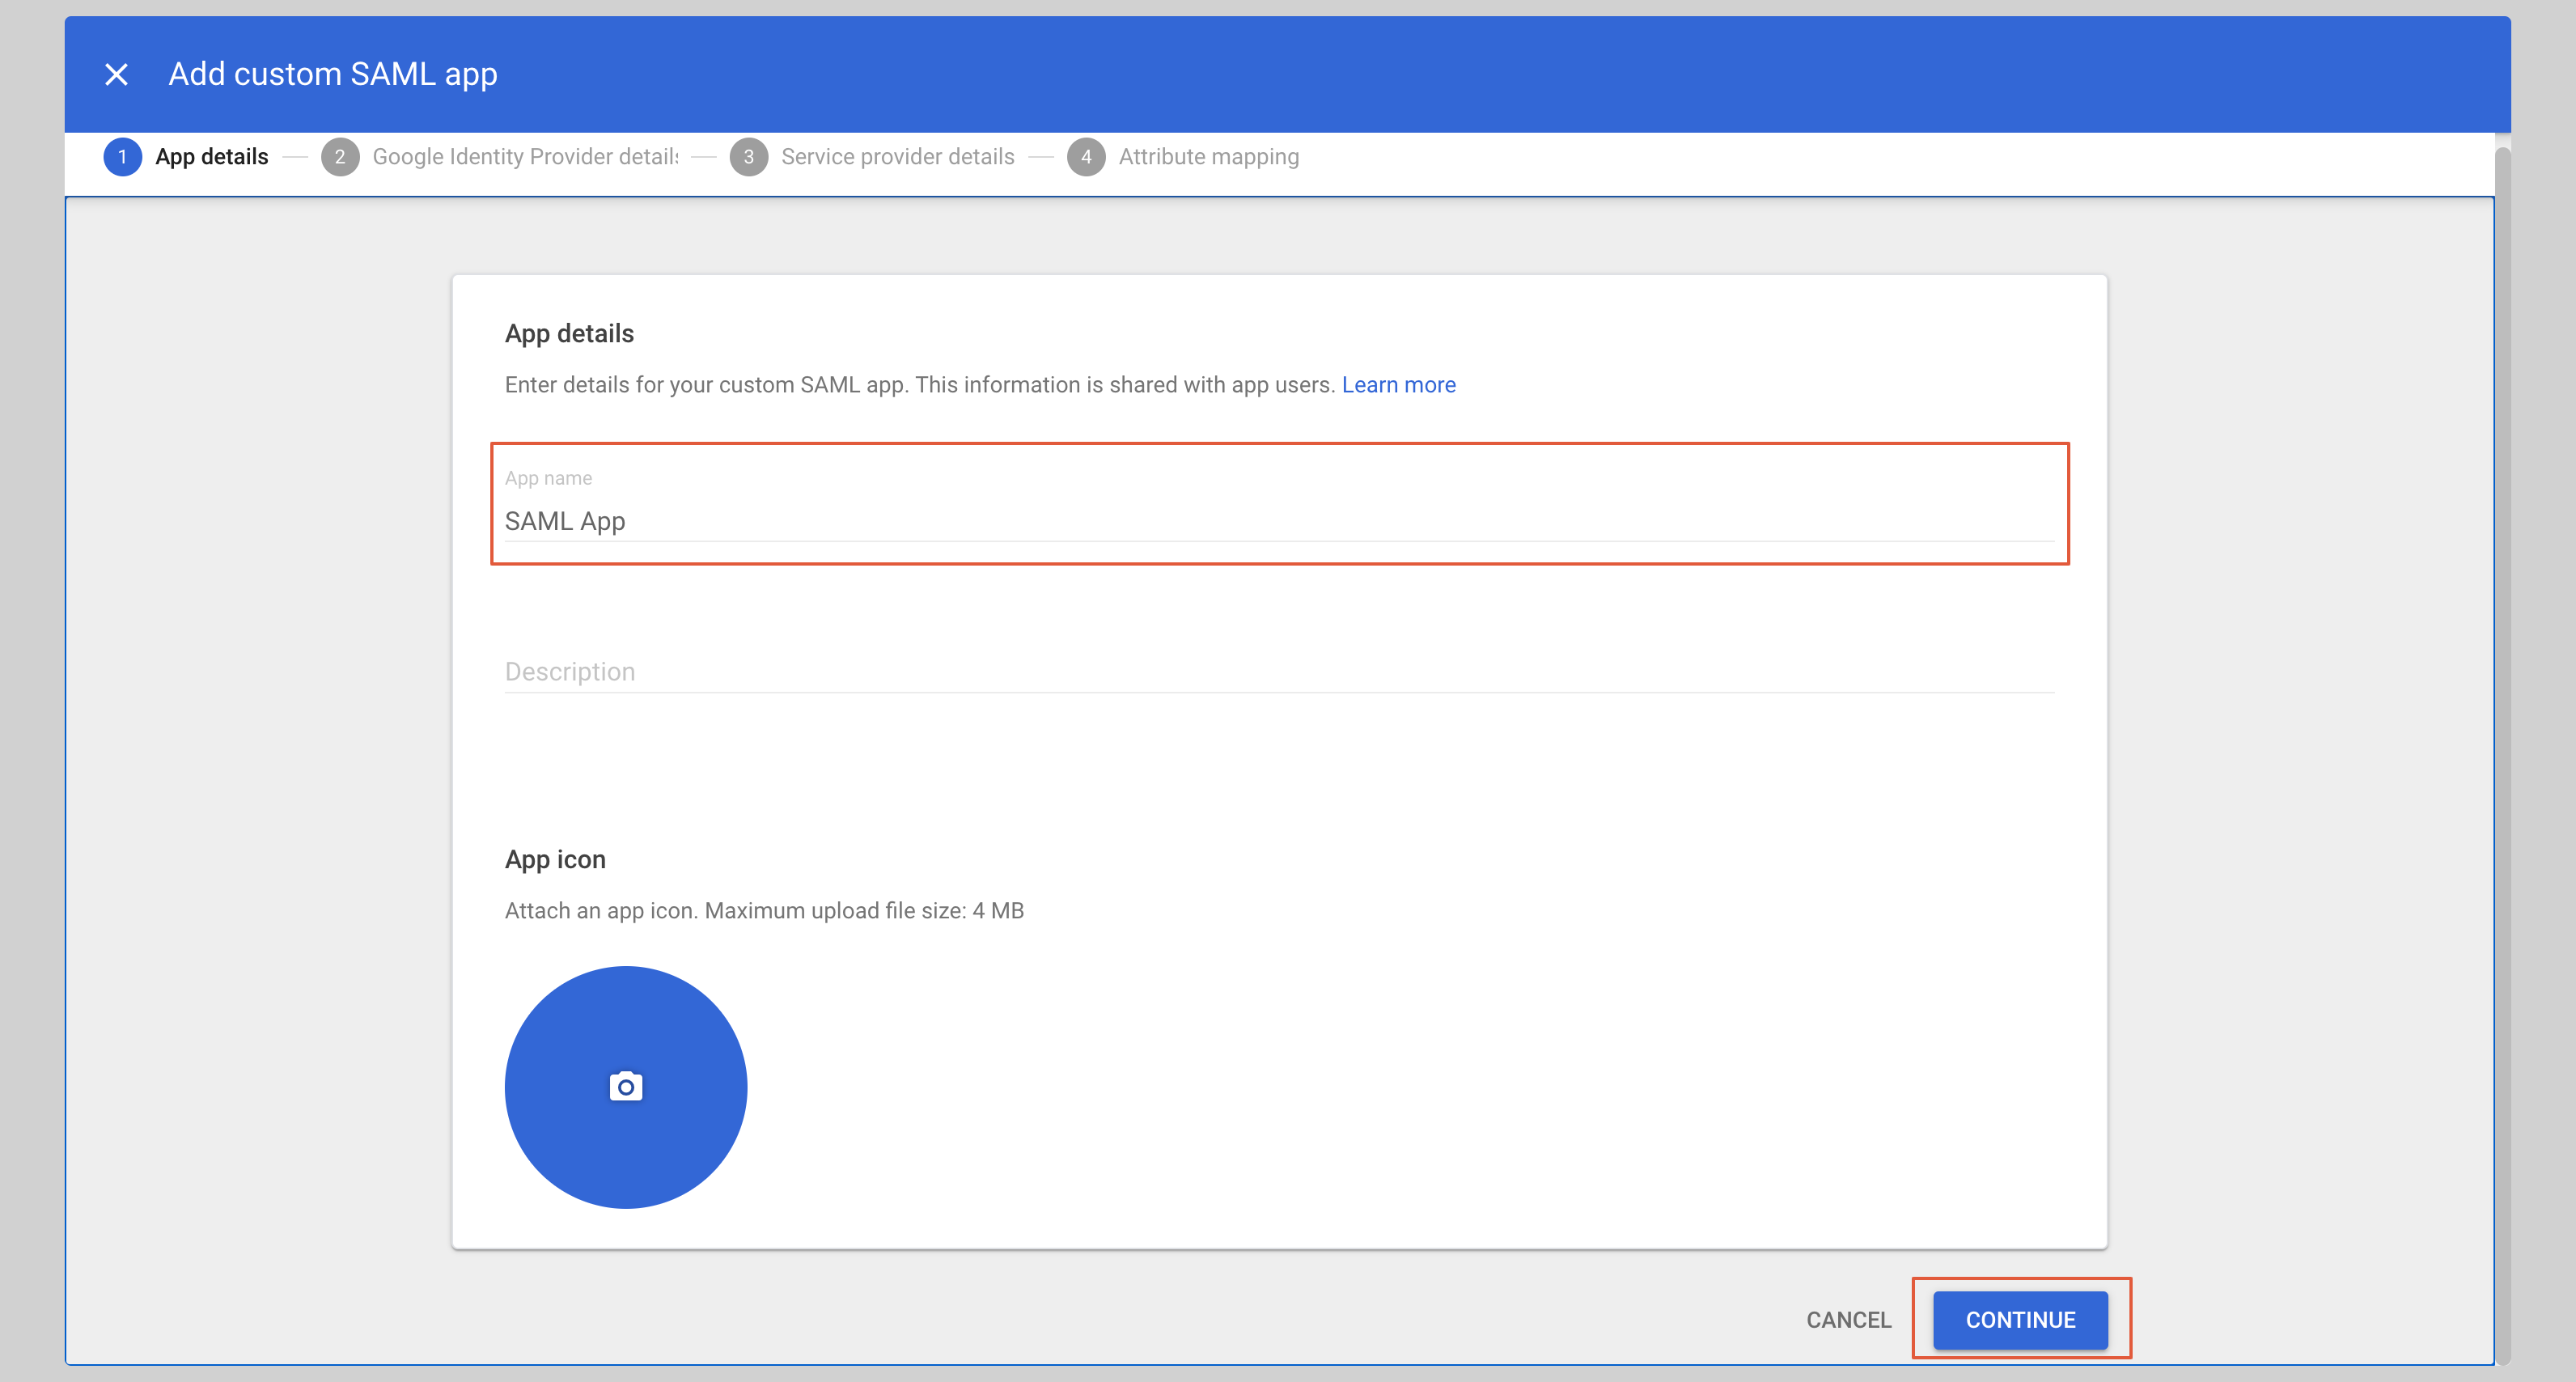Image resolution: width=2576 pixels, height=1382 pixels.
Task: Click the step 2 numbered circle icon
Action: coord(341,157)
